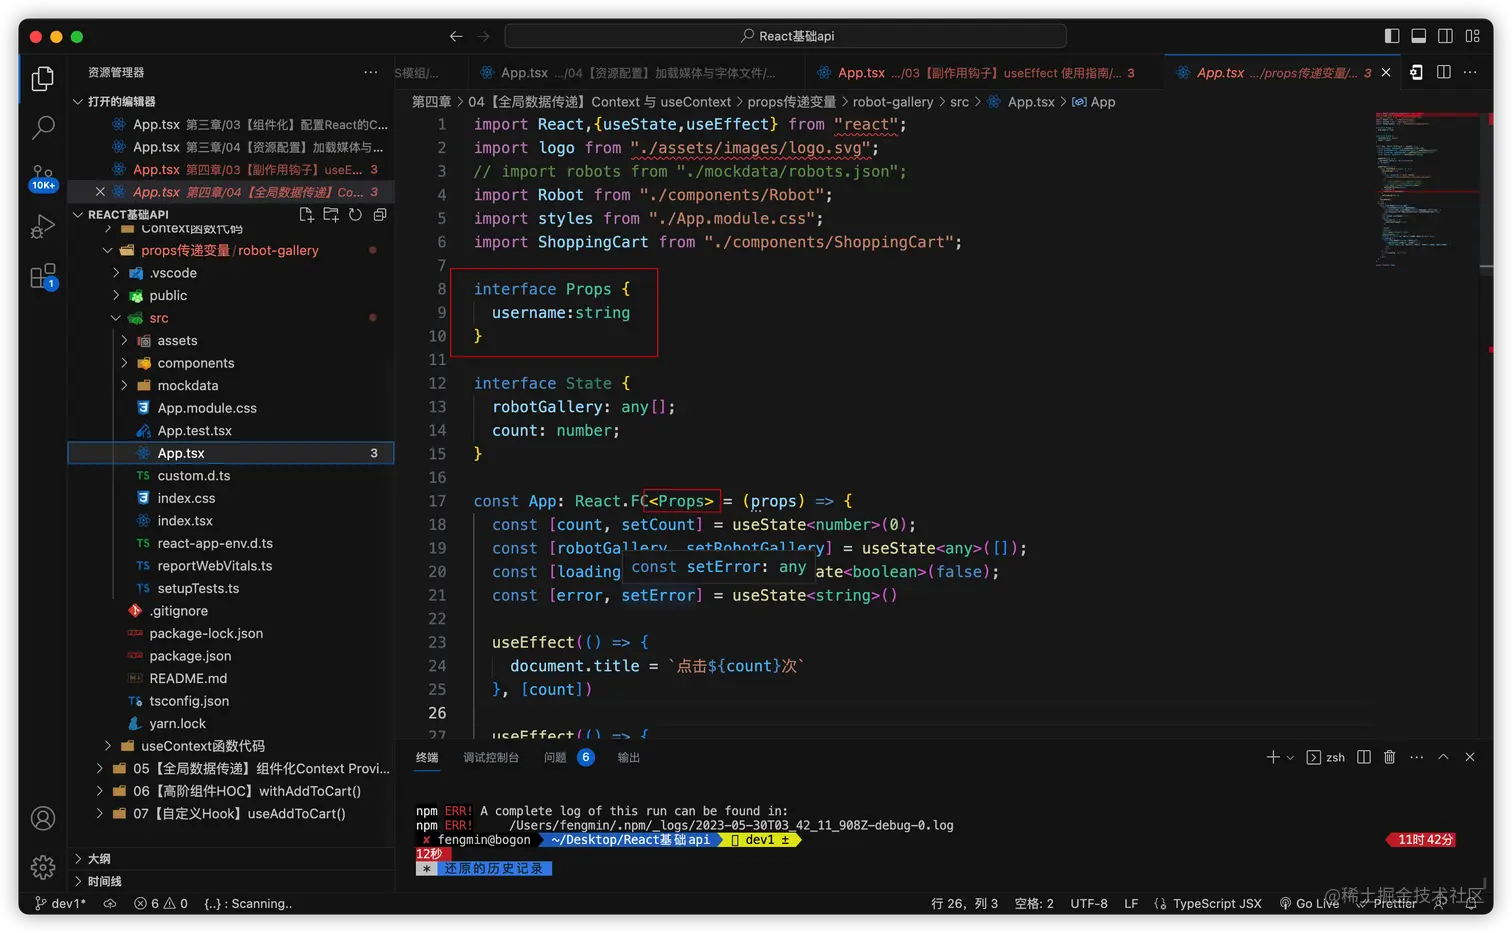This screenshot has height=933, width=1512.
Task: Open the Explorer view in activity bar
Action: point(43,78)
